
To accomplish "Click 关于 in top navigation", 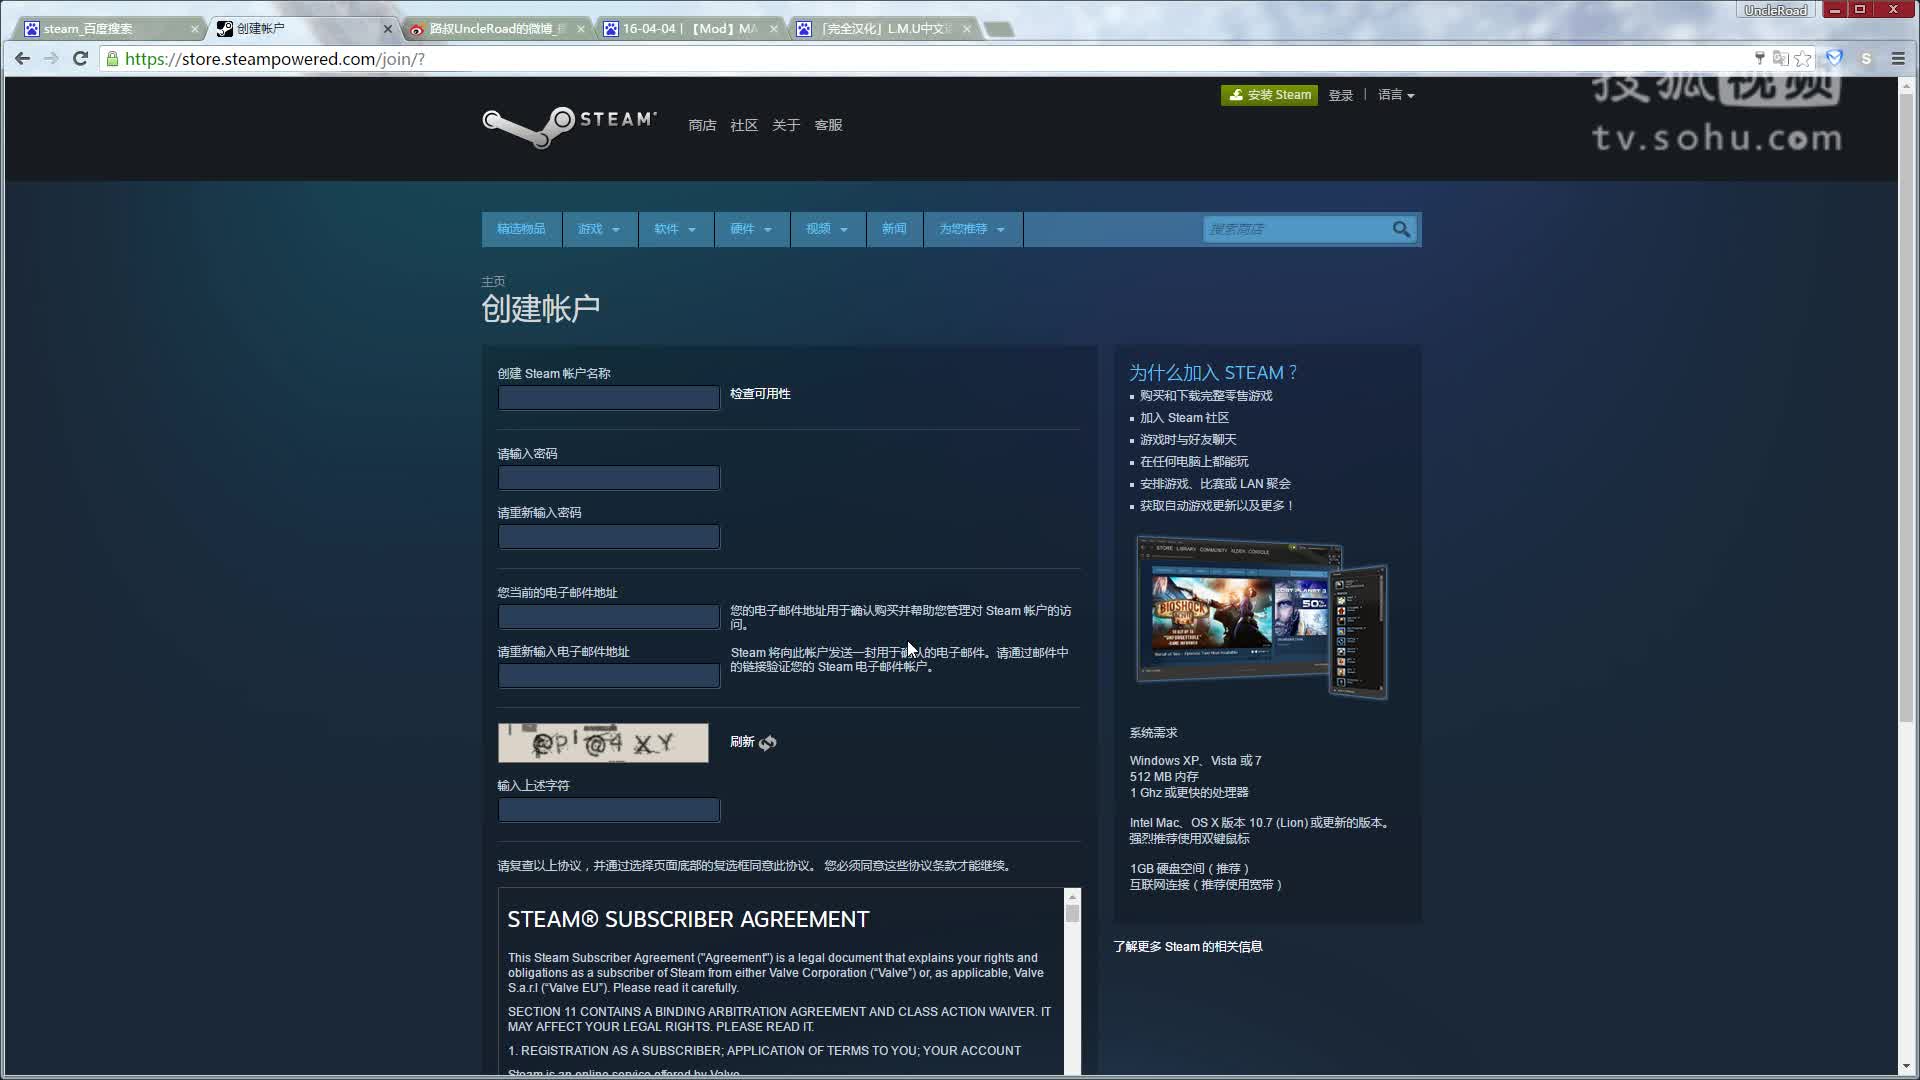I will (x=786, y=125).
